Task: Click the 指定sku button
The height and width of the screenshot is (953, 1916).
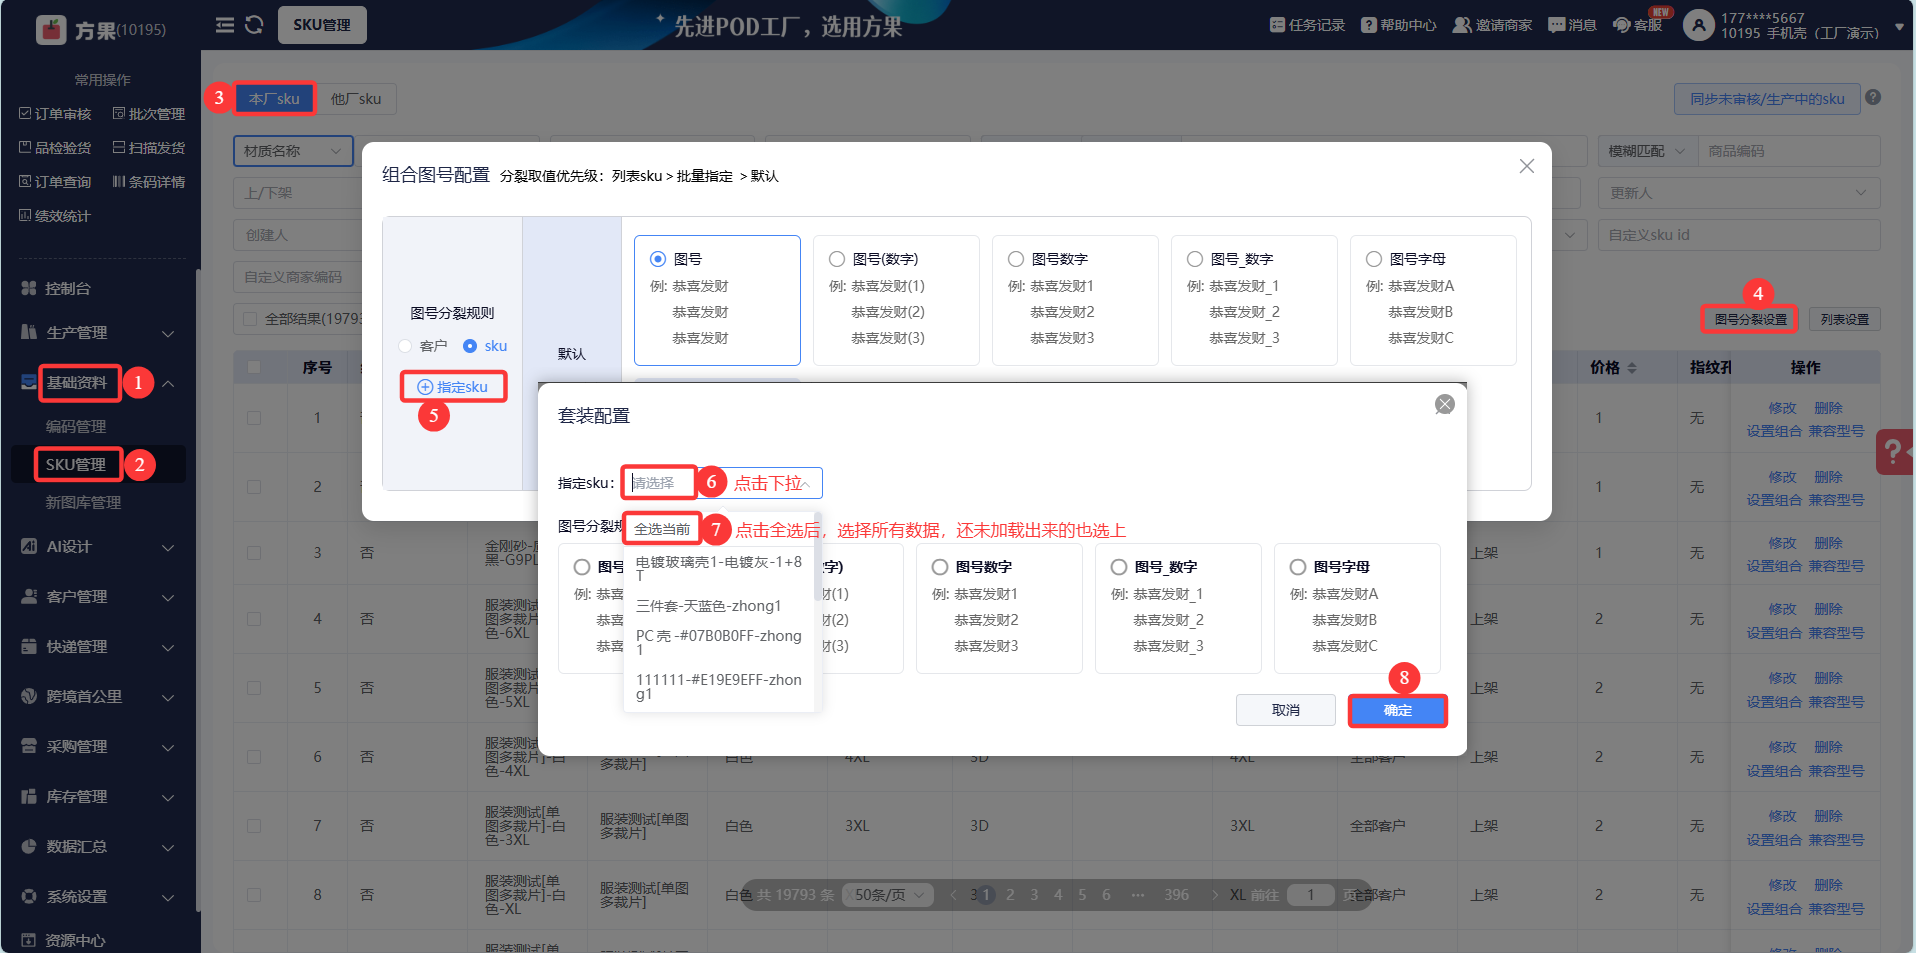Action: [453, 387]
